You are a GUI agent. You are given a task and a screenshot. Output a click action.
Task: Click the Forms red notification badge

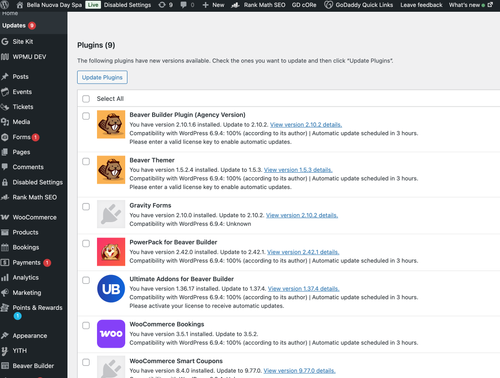pyautogui.click(x=36, y=137)
